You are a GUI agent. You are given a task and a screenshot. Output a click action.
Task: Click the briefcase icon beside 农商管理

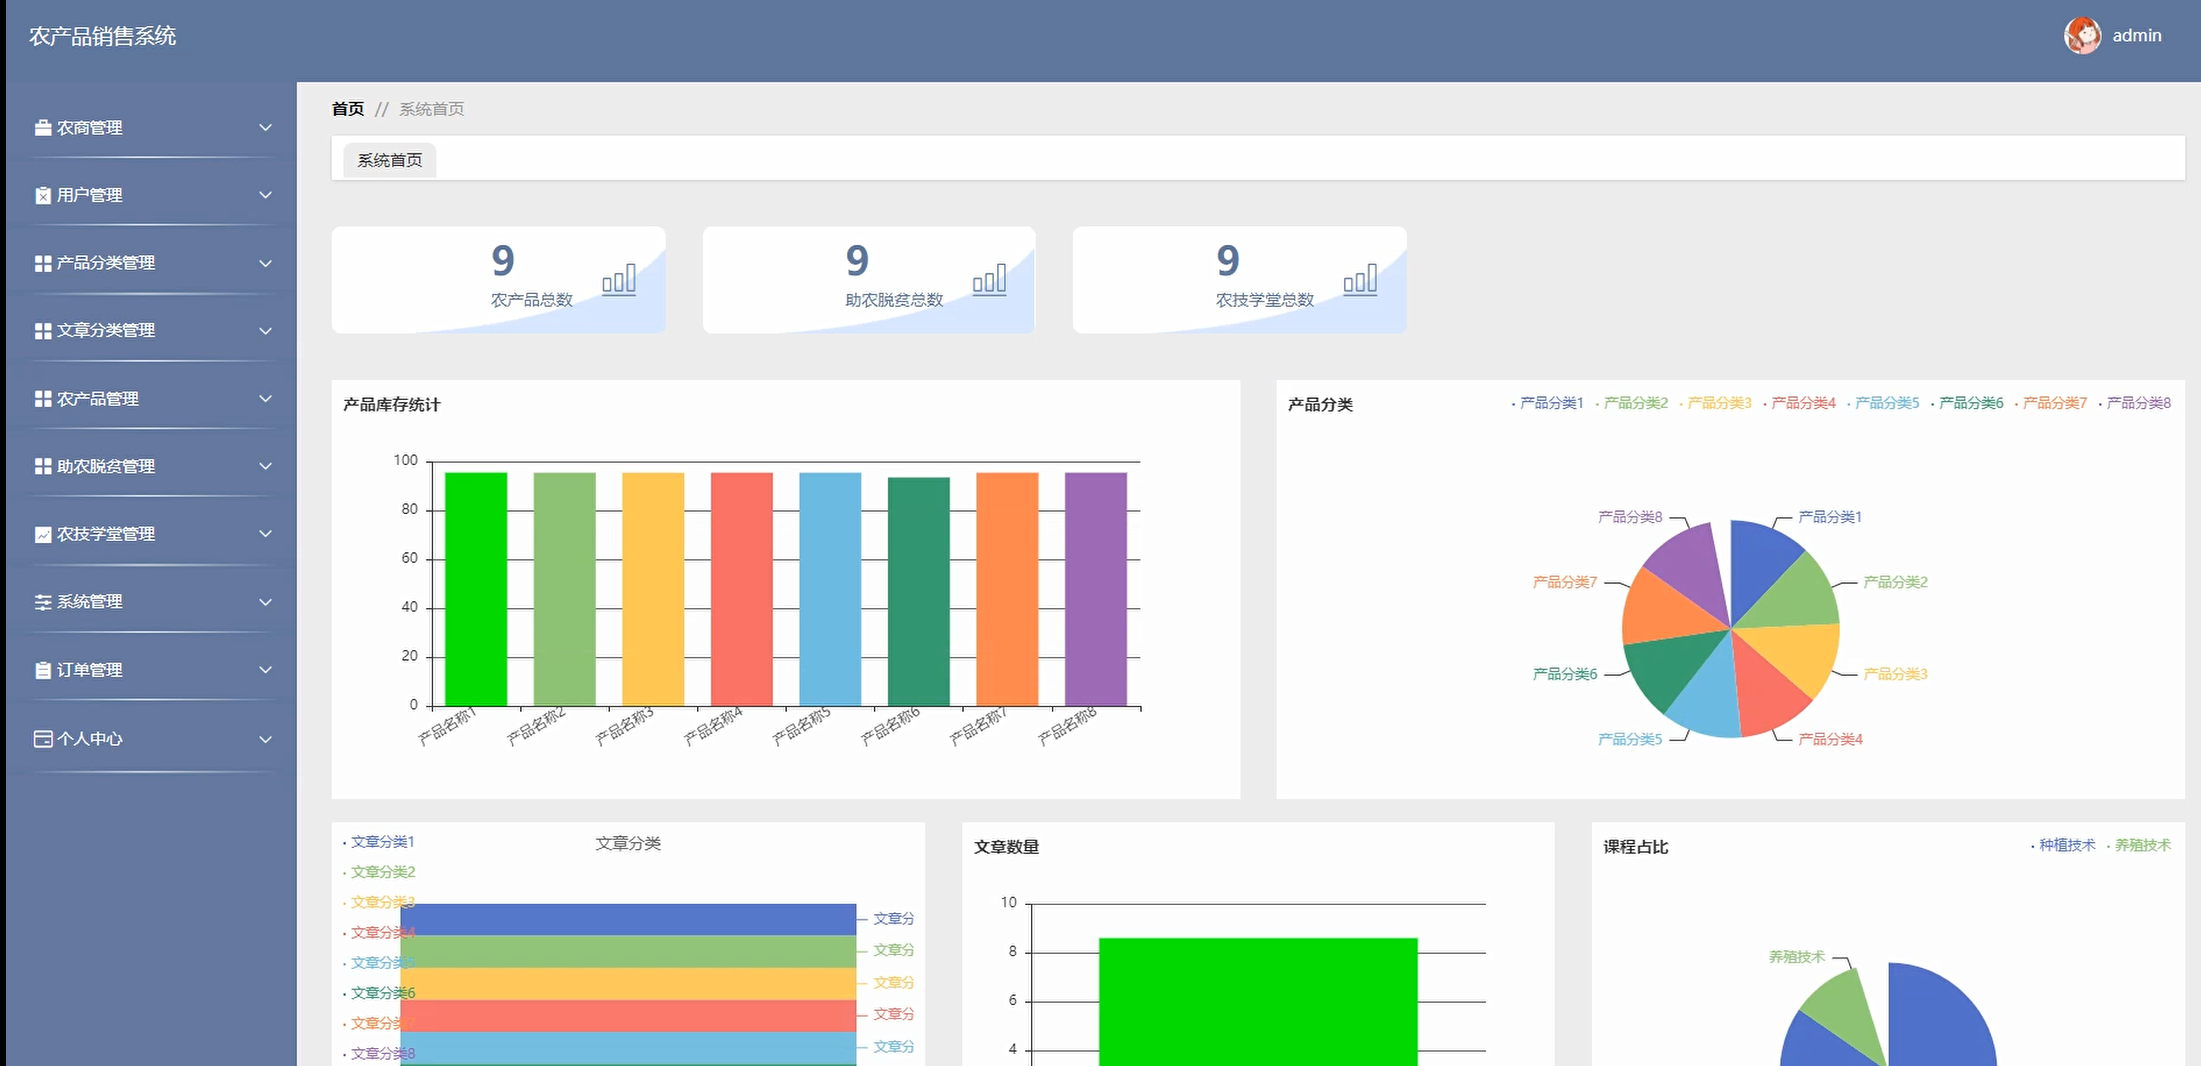43,128
